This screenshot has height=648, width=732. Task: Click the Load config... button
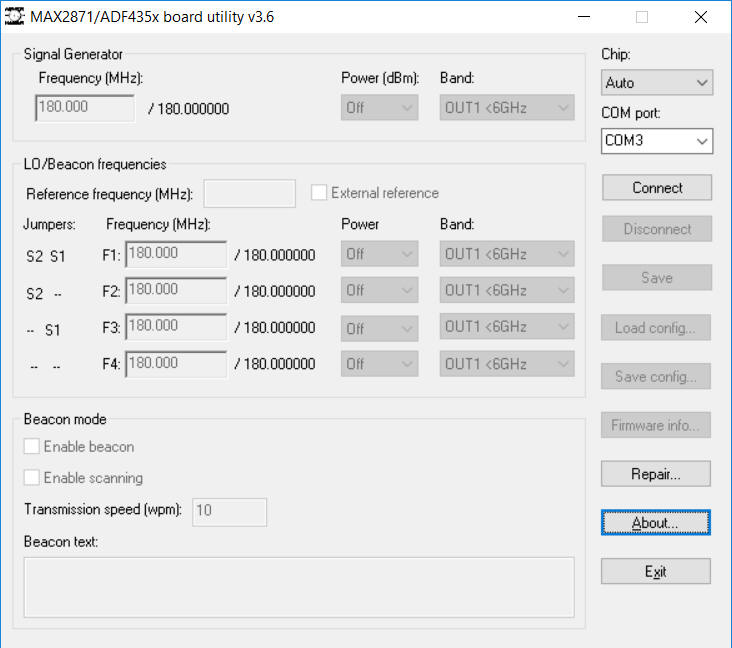(656, 328)
